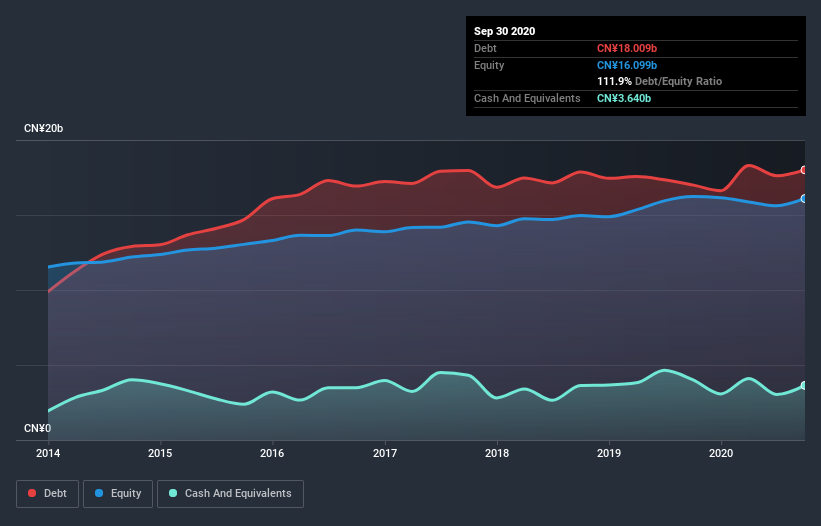This screenshot has height=526, width=821.
Task: Click the teal Cash endpoint marker
Action: [804, 386]
